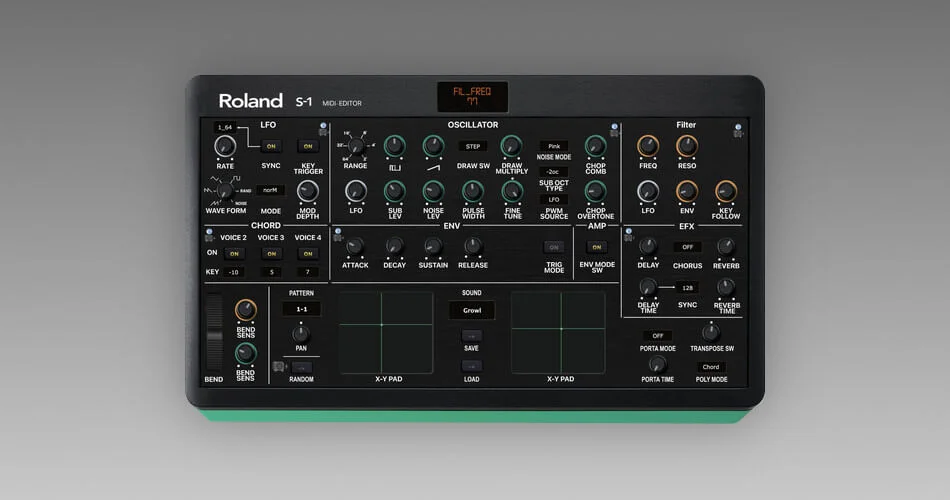Click the randomize icon in the OSCILLATOR section
This screenshot has width=950, height=500.
coord(614,130)
